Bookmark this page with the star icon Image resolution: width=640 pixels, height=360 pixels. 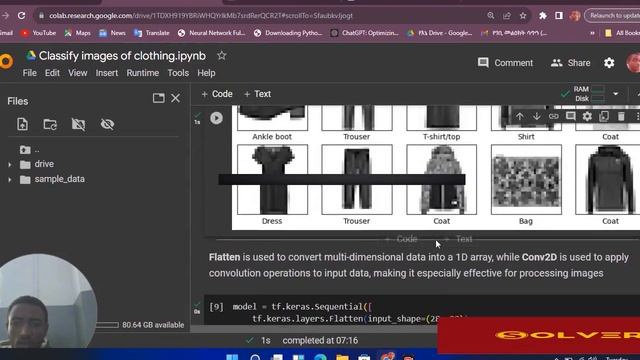point(523,16)
